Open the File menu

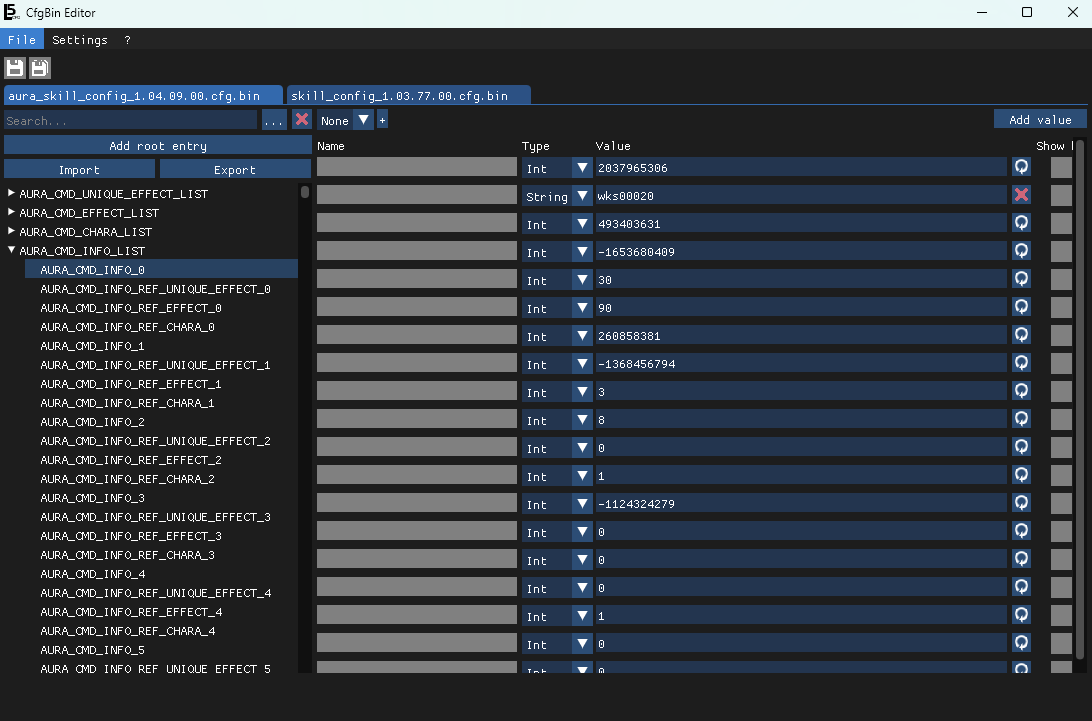tap(22, 40)
